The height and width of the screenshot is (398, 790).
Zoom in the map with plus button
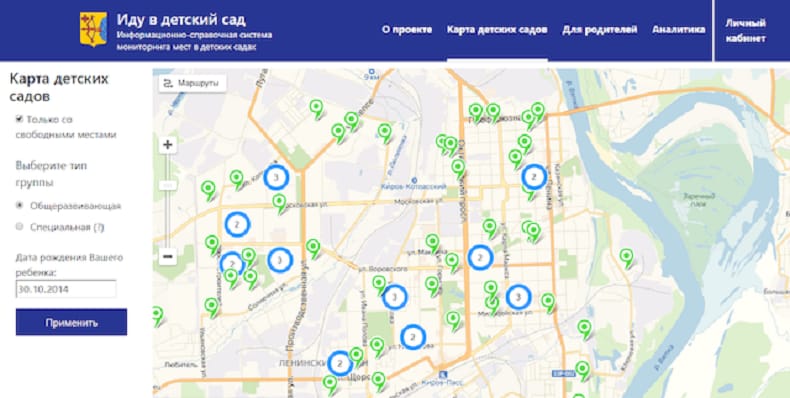coord(168,146)
